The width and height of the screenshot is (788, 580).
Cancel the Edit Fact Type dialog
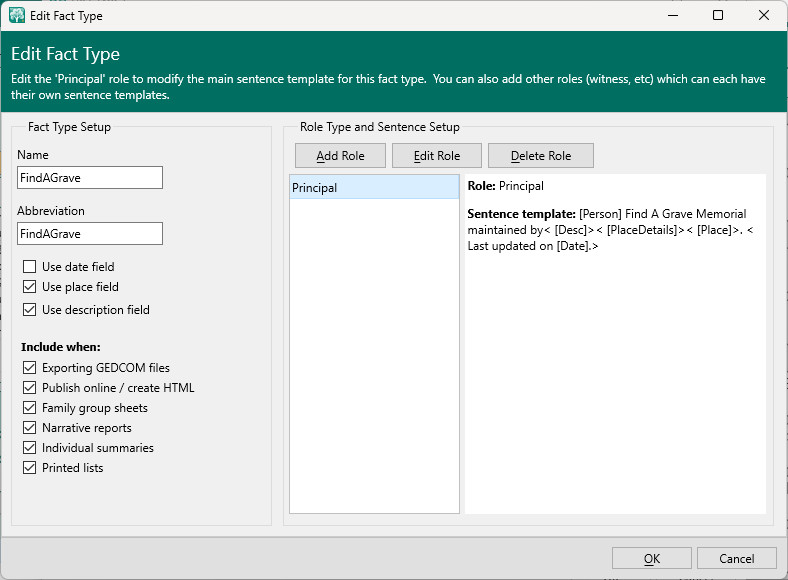[736, 559]
